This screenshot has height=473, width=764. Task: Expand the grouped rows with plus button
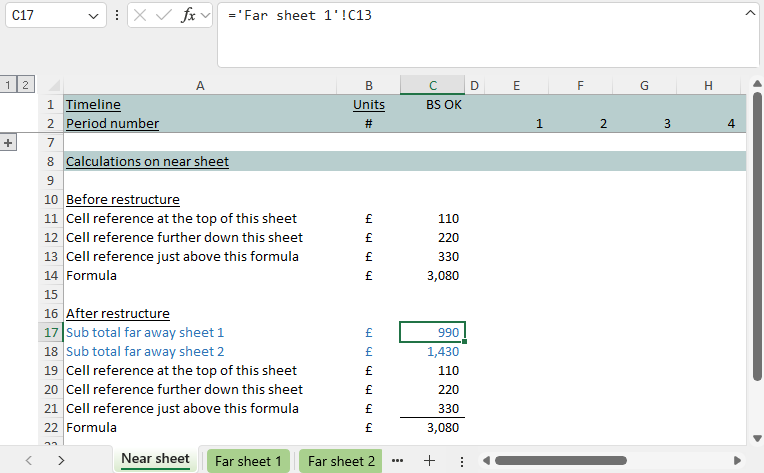point(9,143)
